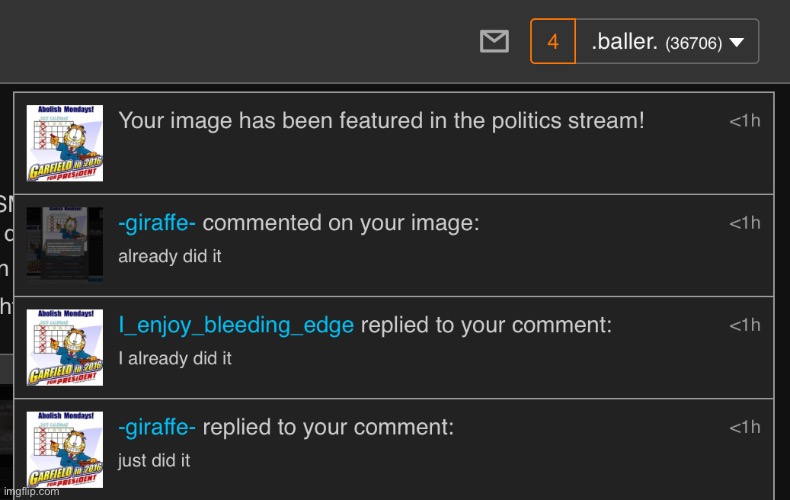Click the orange notification count 4

pos(553,42)
